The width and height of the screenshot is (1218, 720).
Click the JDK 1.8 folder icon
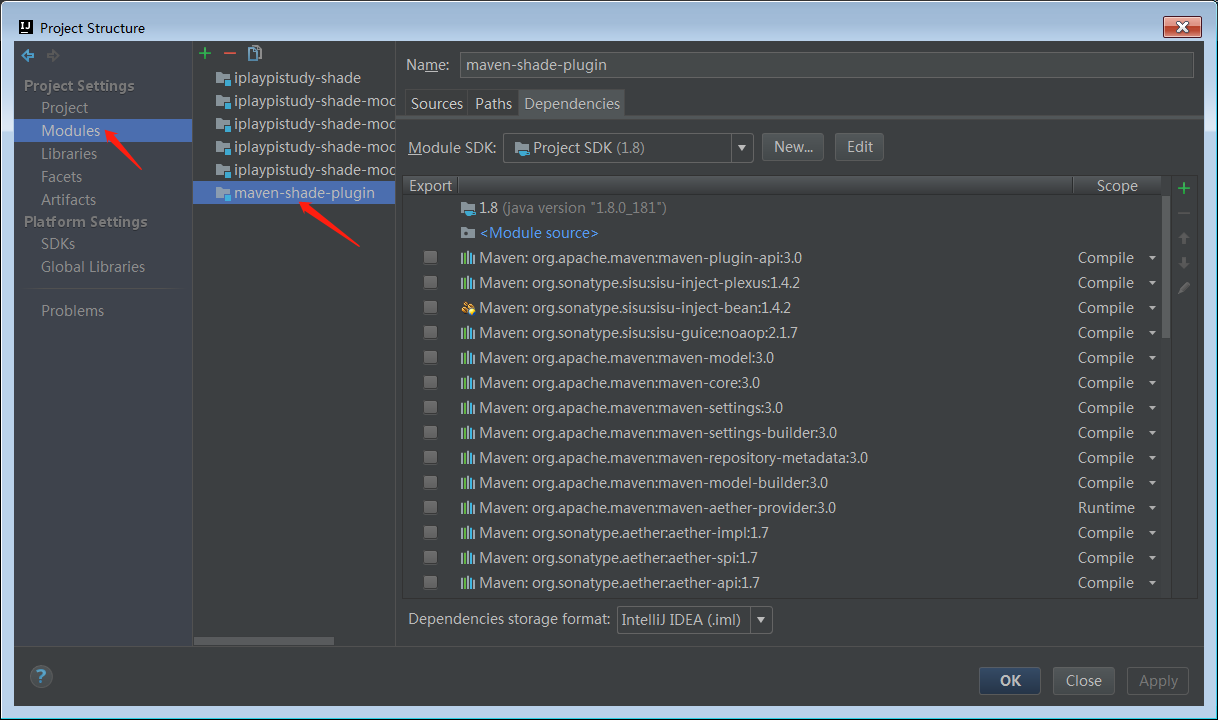click(x=468, y=208)
